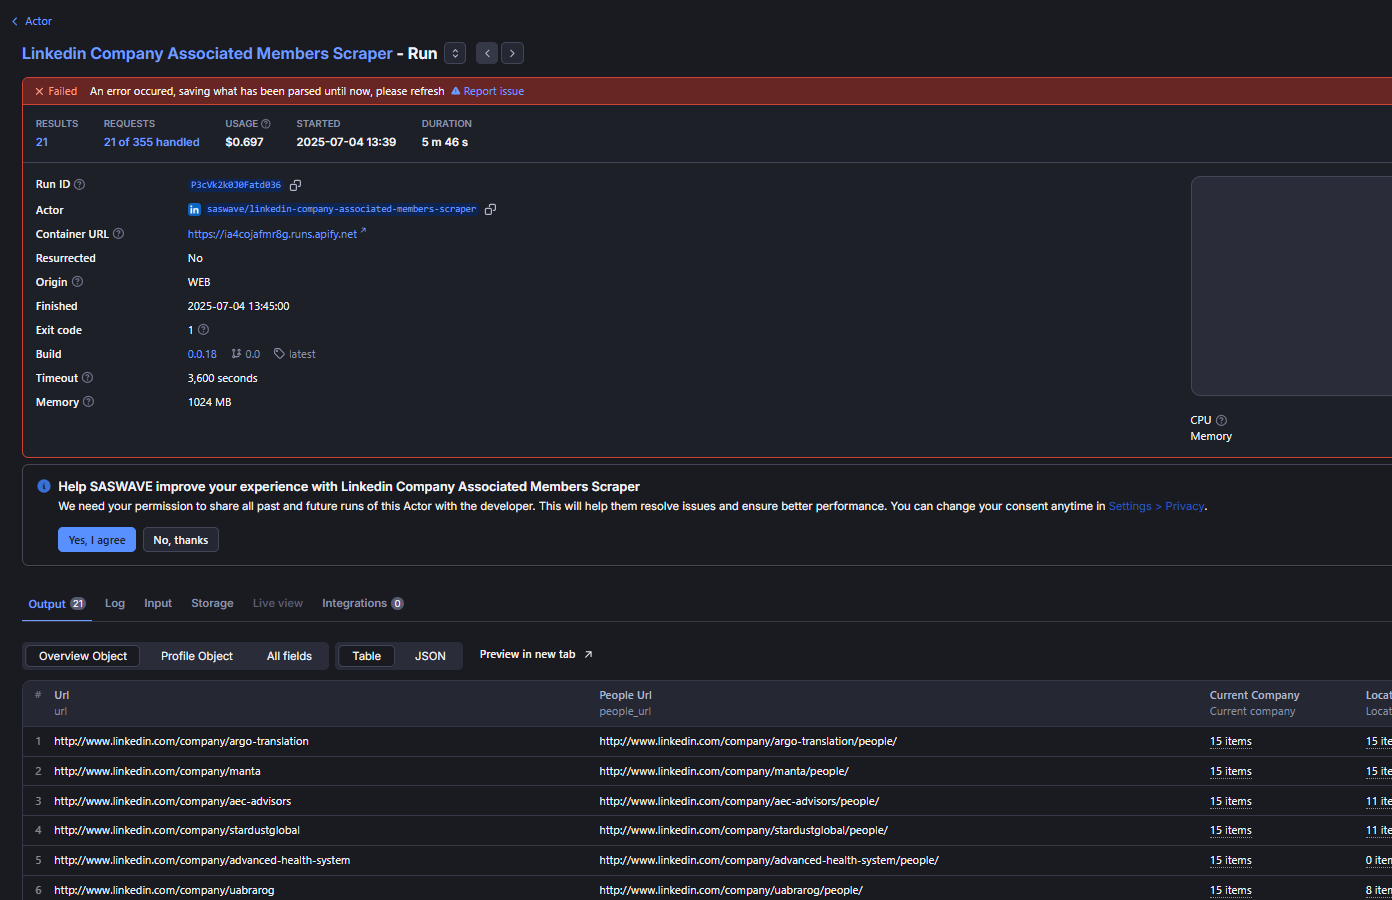Click the Container URL help icon
Viewport: 1392px width, 900px height.
point(118,234)
